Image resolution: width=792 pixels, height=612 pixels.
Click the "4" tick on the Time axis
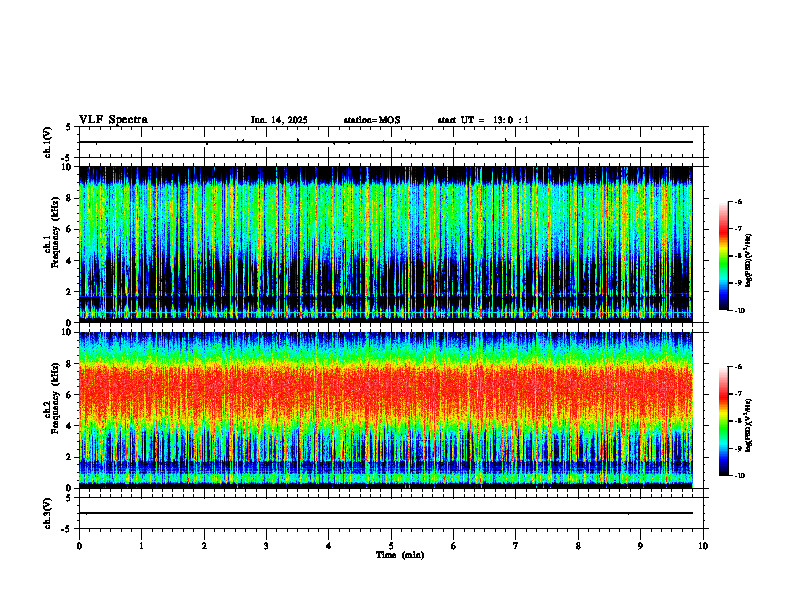point(329,546)
